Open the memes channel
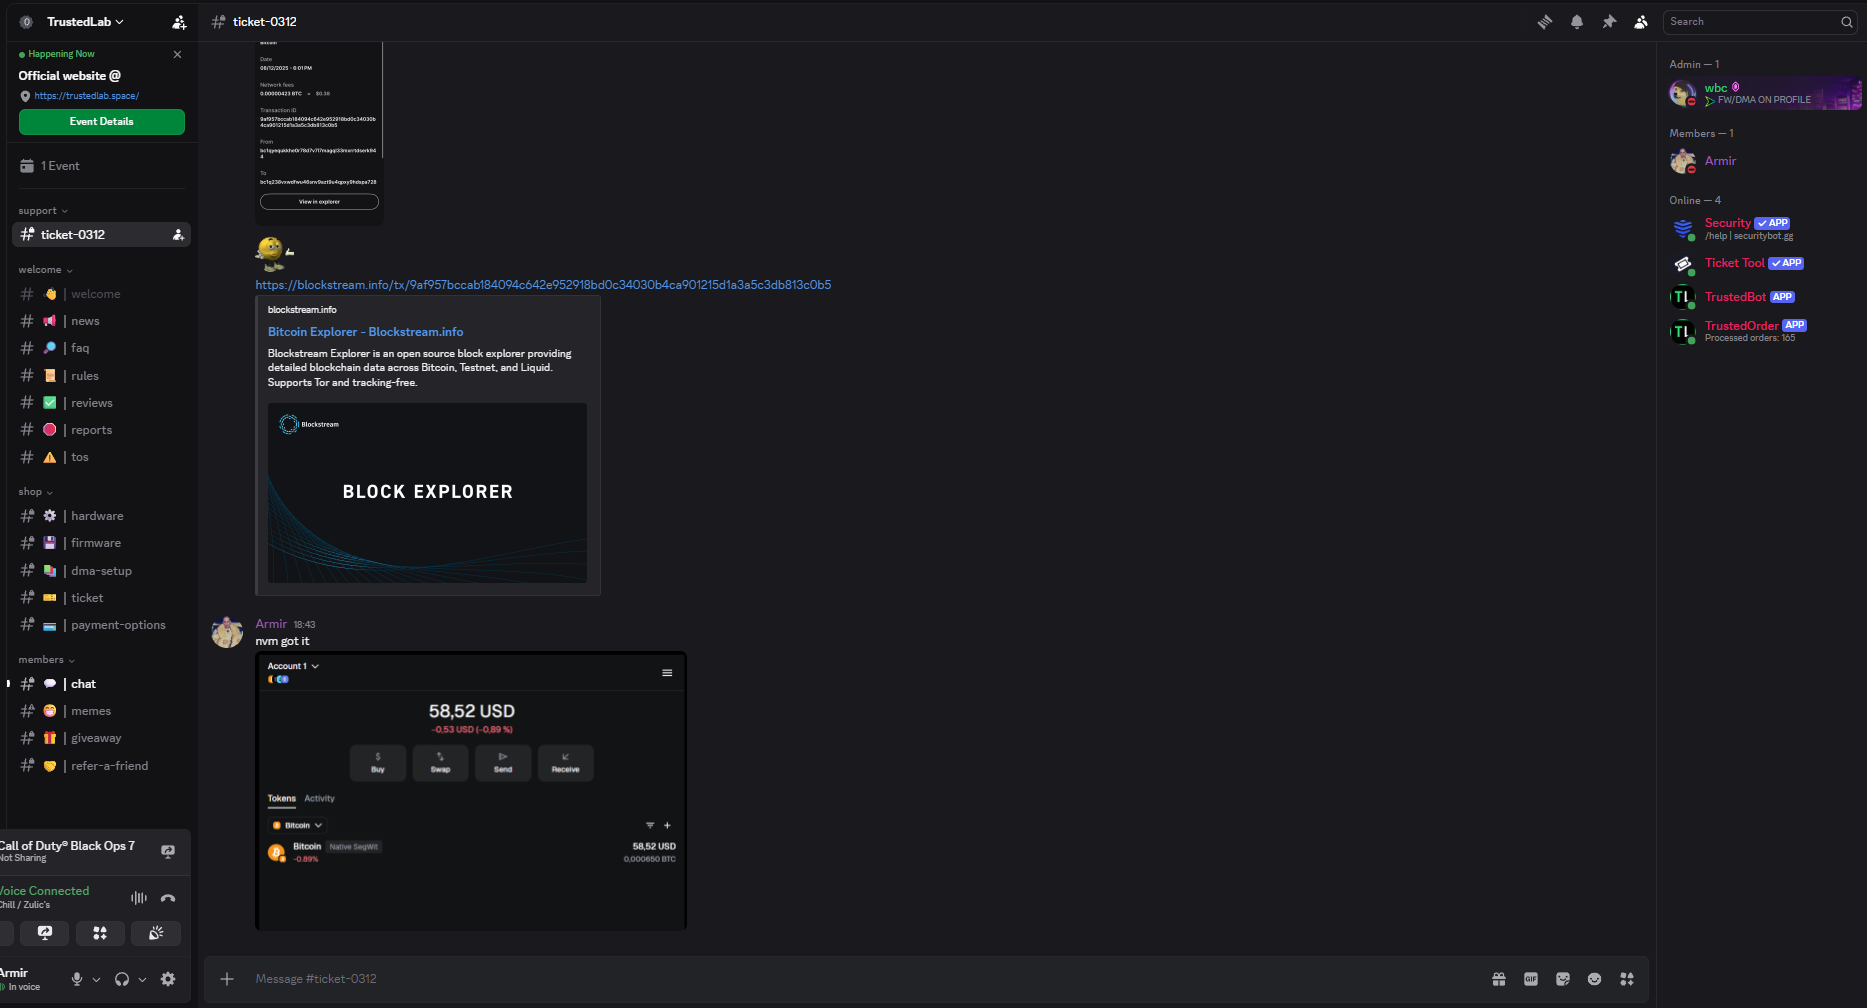 (102, 711)
